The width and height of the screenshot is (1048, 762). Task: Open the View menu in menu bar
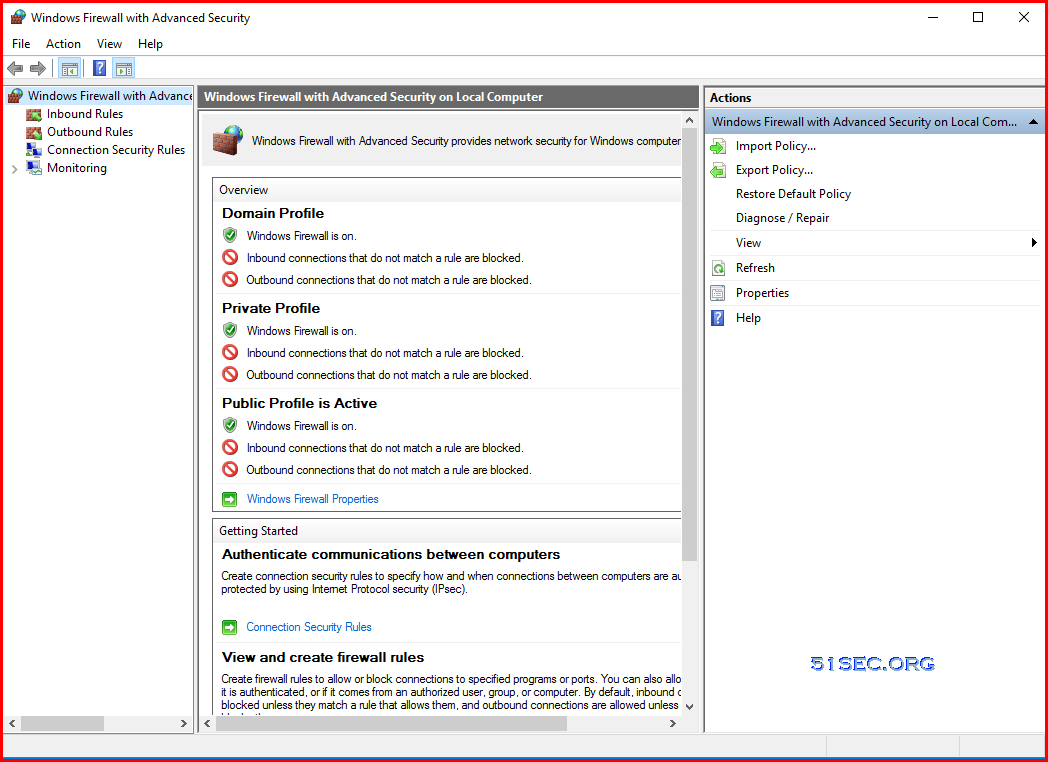110,43
